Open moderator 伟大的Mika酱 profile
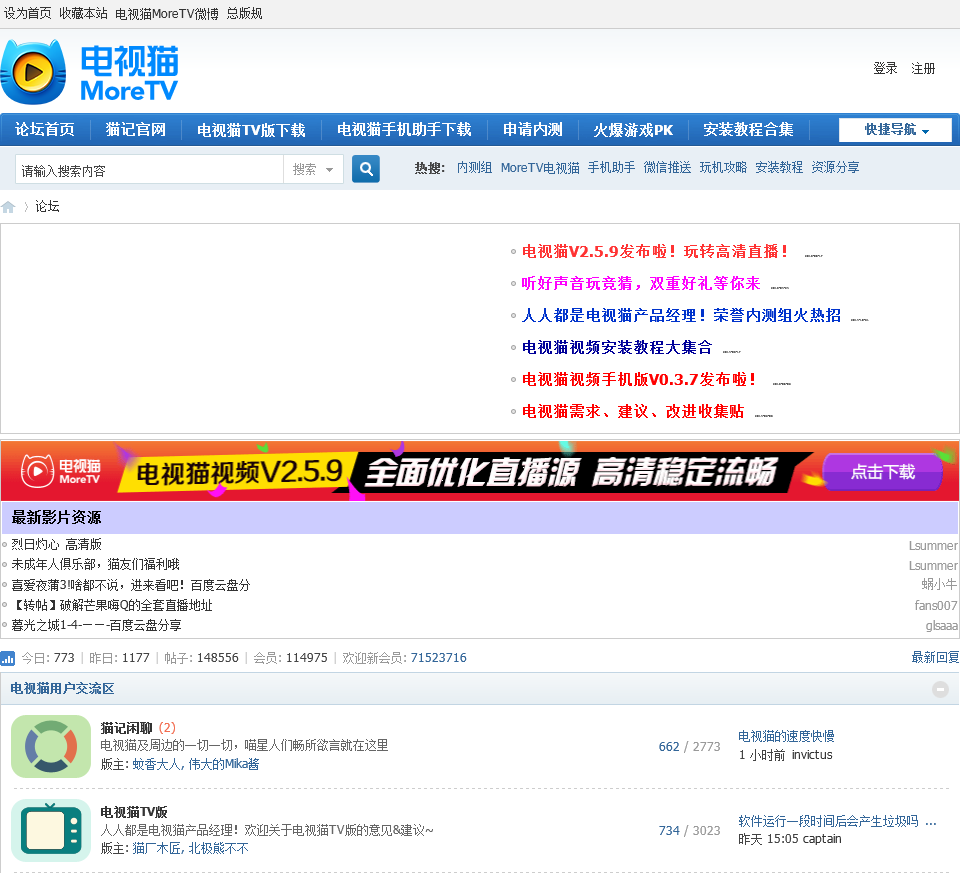Viewport: 960px width, 873px height. tap(223, 764)
